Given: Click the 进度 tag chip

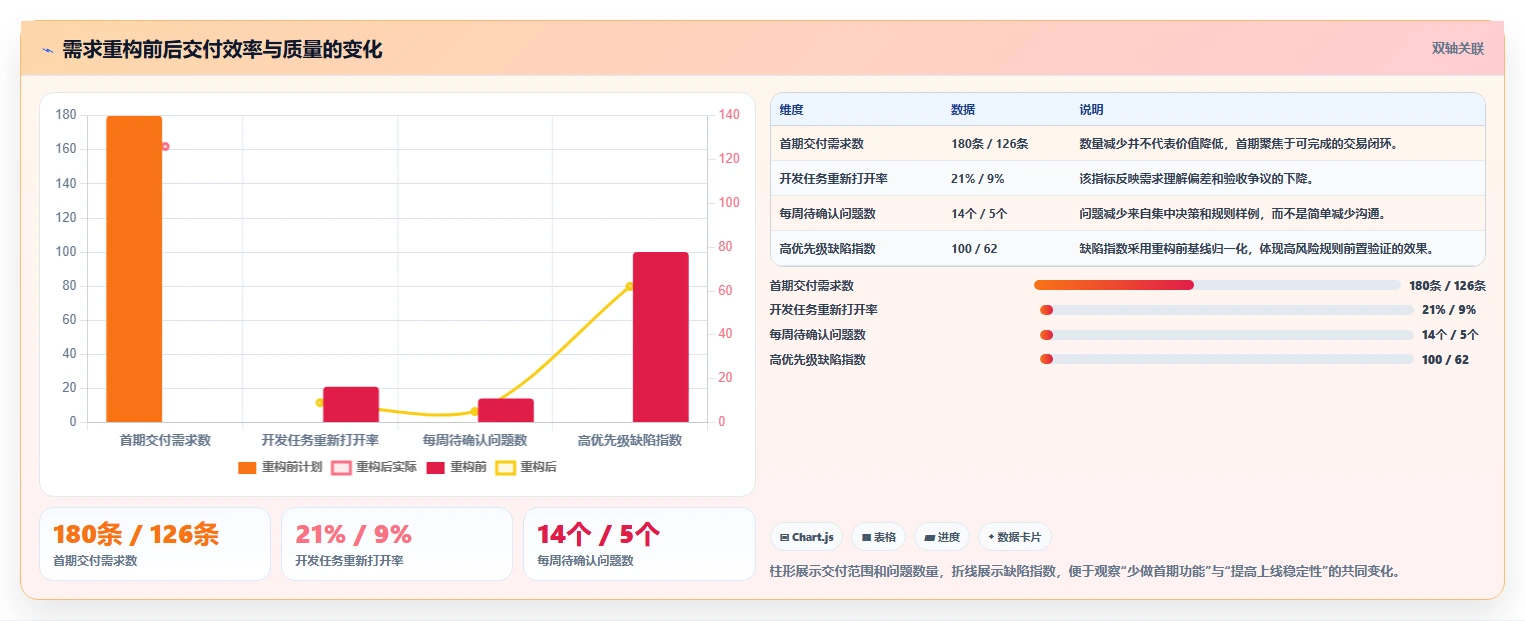Looking at the screenshot, I should point(941,537).
